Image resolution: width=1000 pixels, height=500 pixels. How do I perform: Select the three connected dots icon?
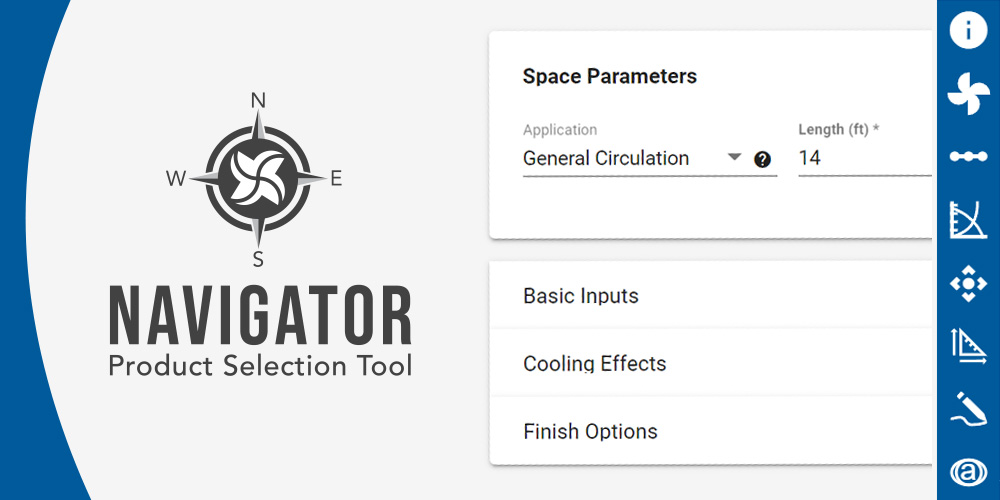[967, 156]
